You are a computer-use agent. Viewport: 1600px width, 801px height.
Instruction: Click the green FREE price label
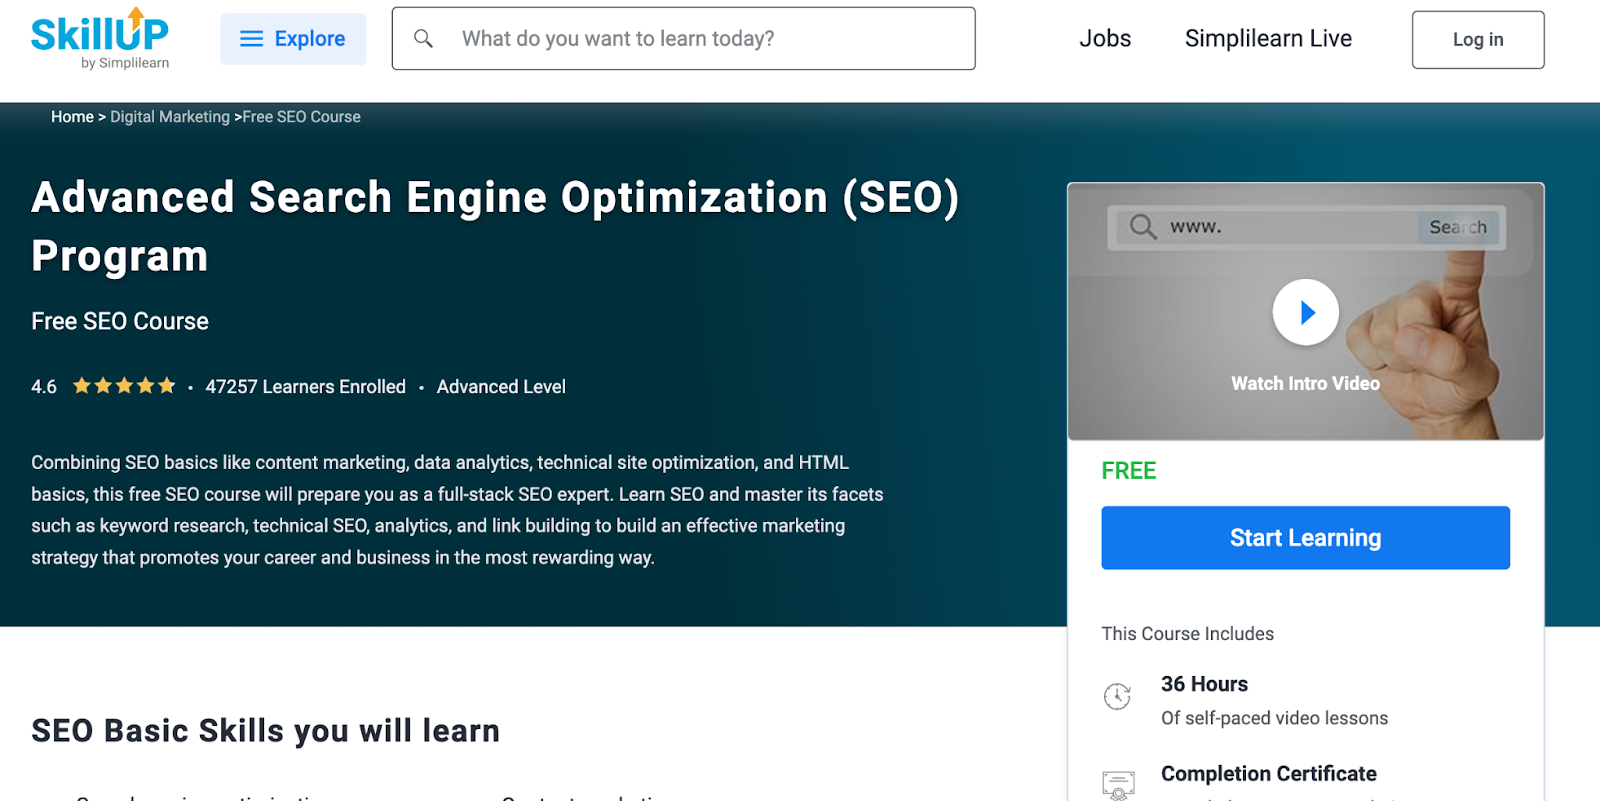point(1129,471)
